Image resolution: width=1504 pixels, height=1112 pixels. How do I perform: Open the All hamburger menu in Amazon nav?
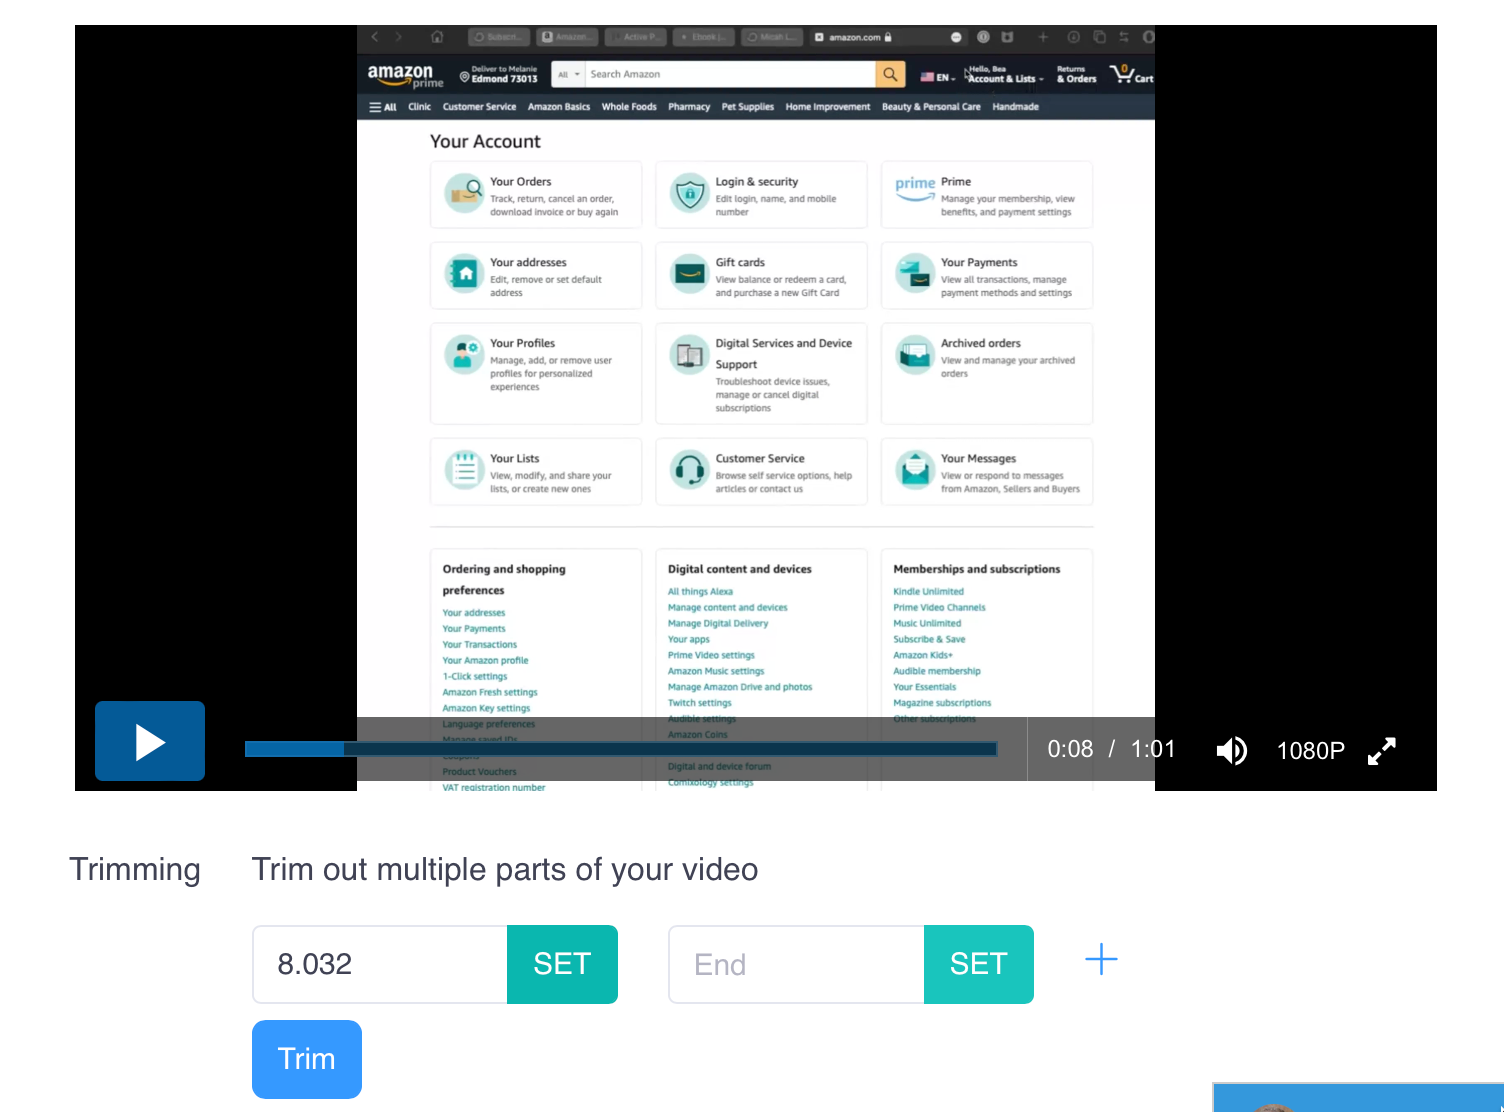pos(383,107)
